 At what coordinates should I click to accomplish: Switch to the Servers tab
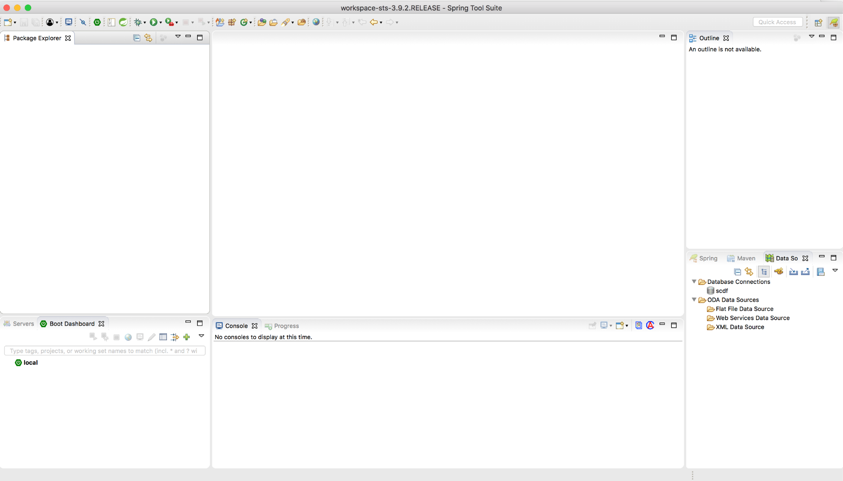tap(19, 324)
